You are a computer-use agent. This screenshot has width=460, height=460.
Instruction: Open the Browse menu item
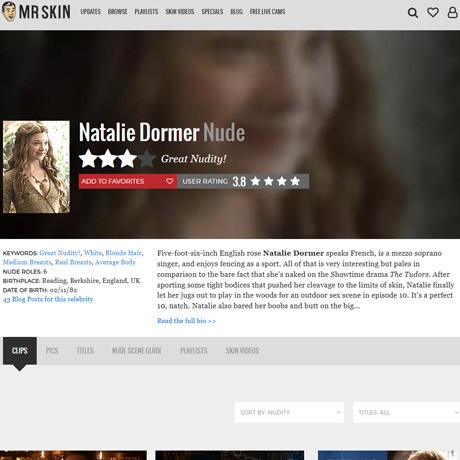117,12
